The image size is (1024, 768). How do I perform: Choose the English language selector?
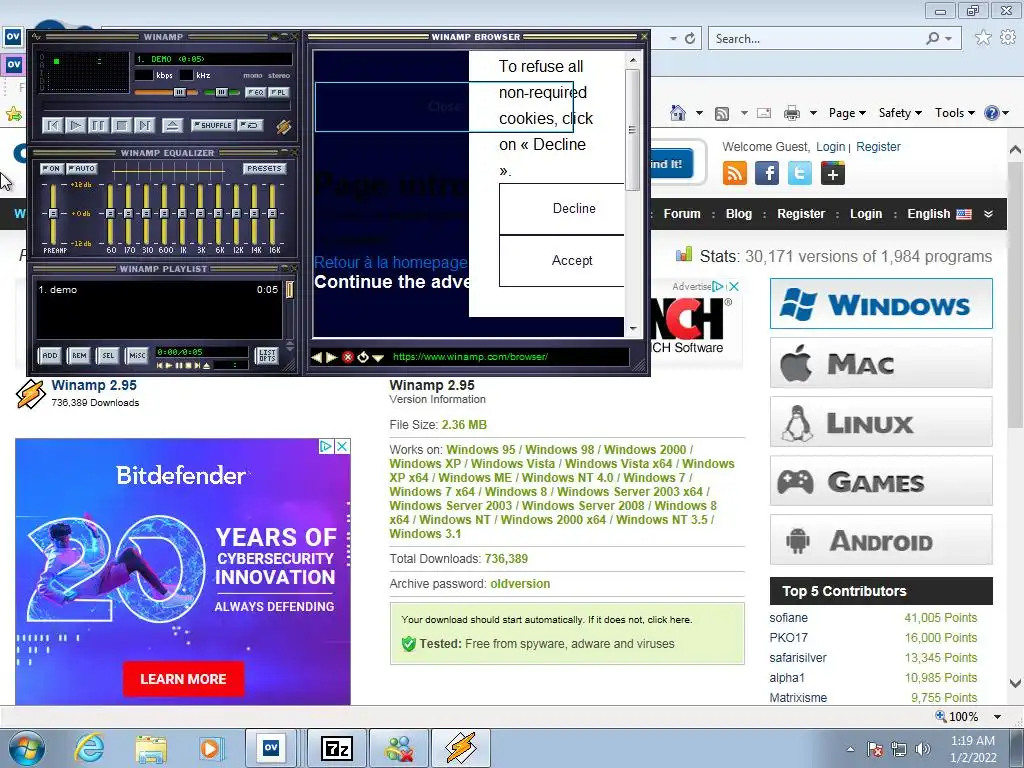pyautogui.click(x=939, y=214)
